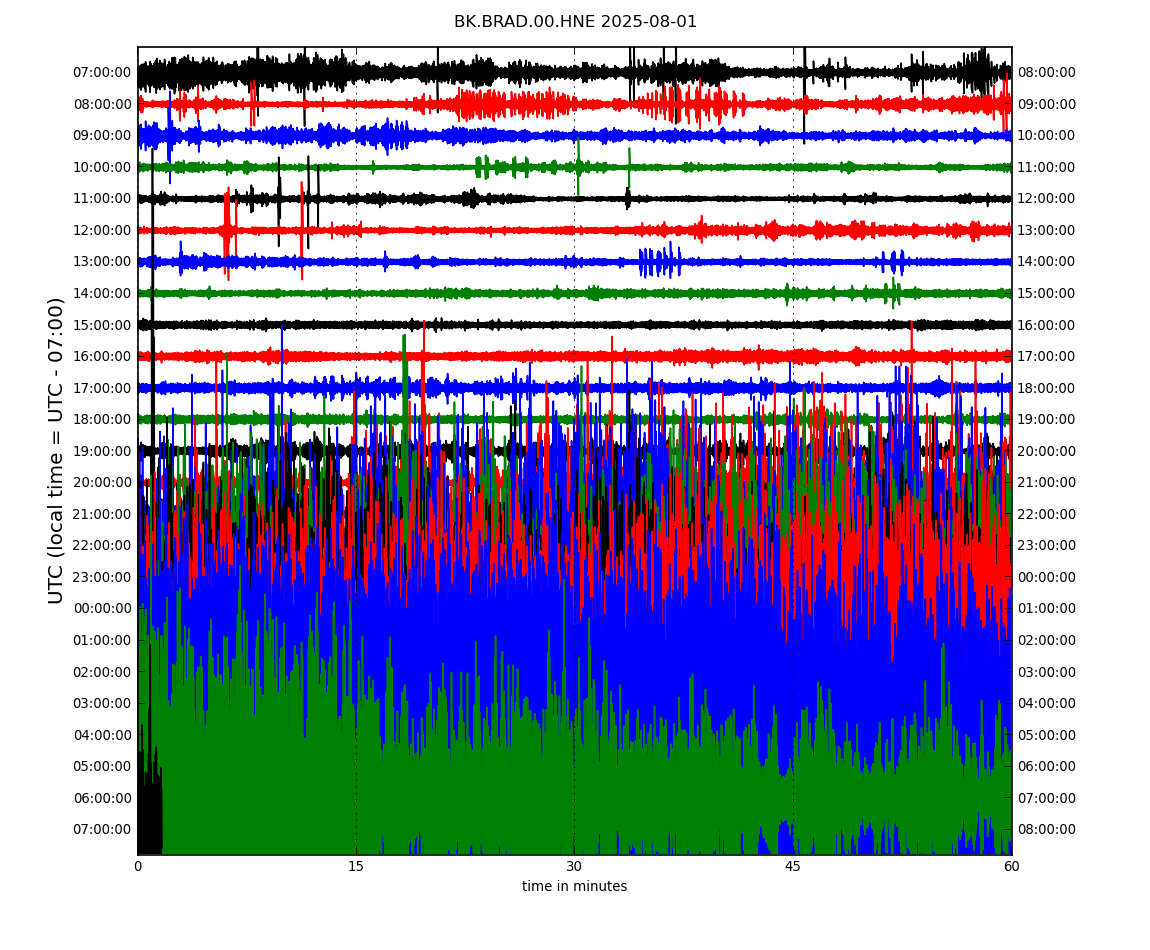The width and height of the screenshot is (1150, 950).
Task: Select the left-axis time label 08:00:00
Action: [x=103, y=104]
